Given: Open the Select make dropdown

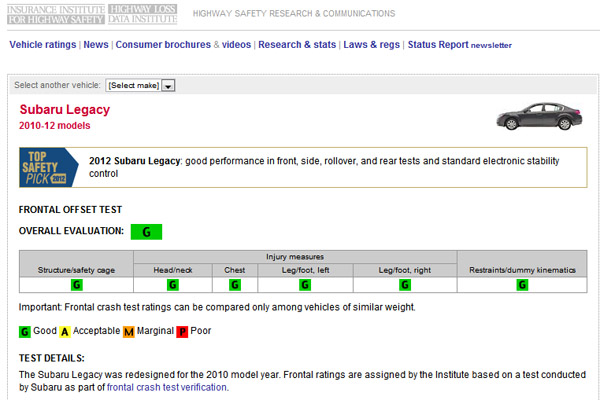Looking at the screenshot, I should [140, 86].
